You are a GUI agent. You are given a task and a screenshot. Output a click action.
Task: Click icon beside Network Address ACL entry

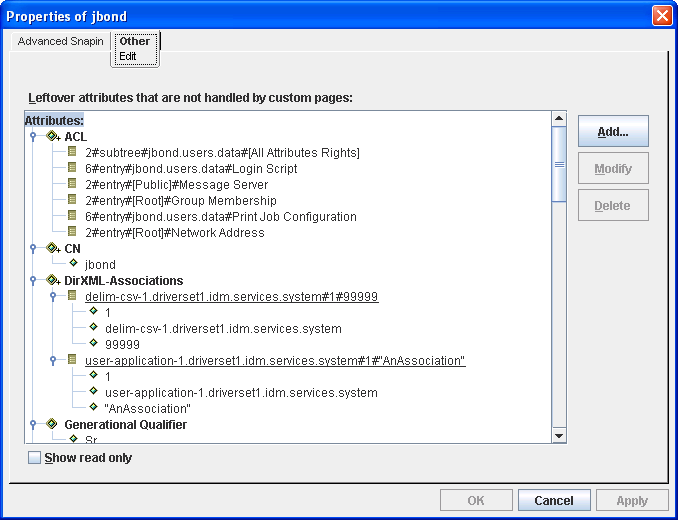pyautogui.click(x=72, y=231)
